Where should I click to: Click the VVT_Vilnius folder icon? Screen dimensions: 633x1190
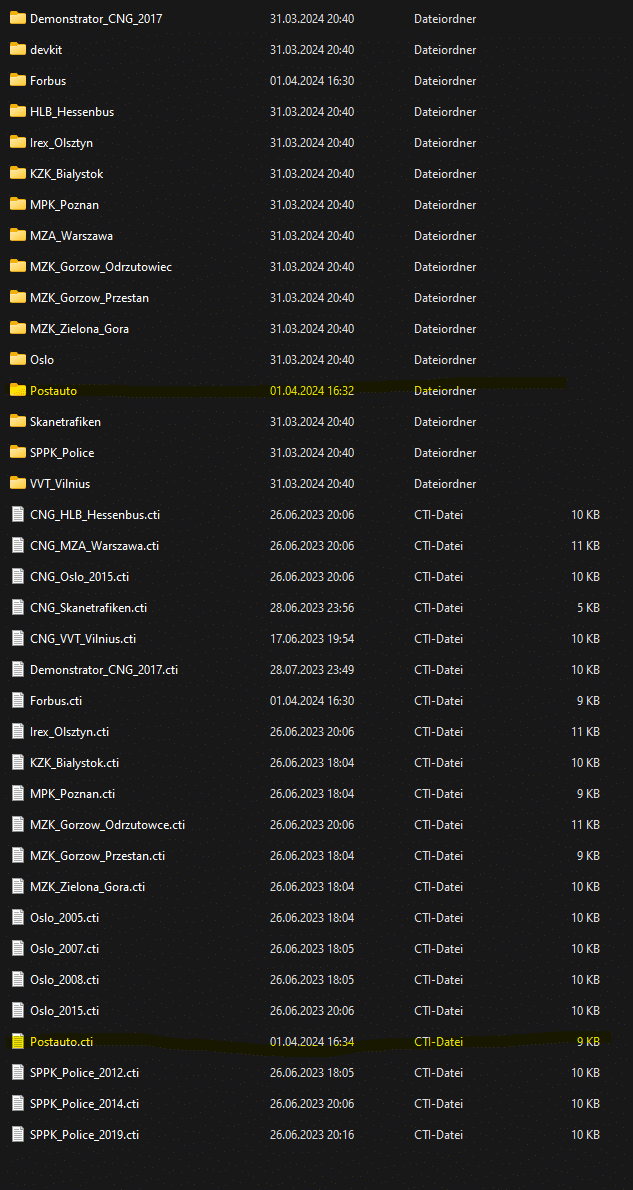(17, 483)
